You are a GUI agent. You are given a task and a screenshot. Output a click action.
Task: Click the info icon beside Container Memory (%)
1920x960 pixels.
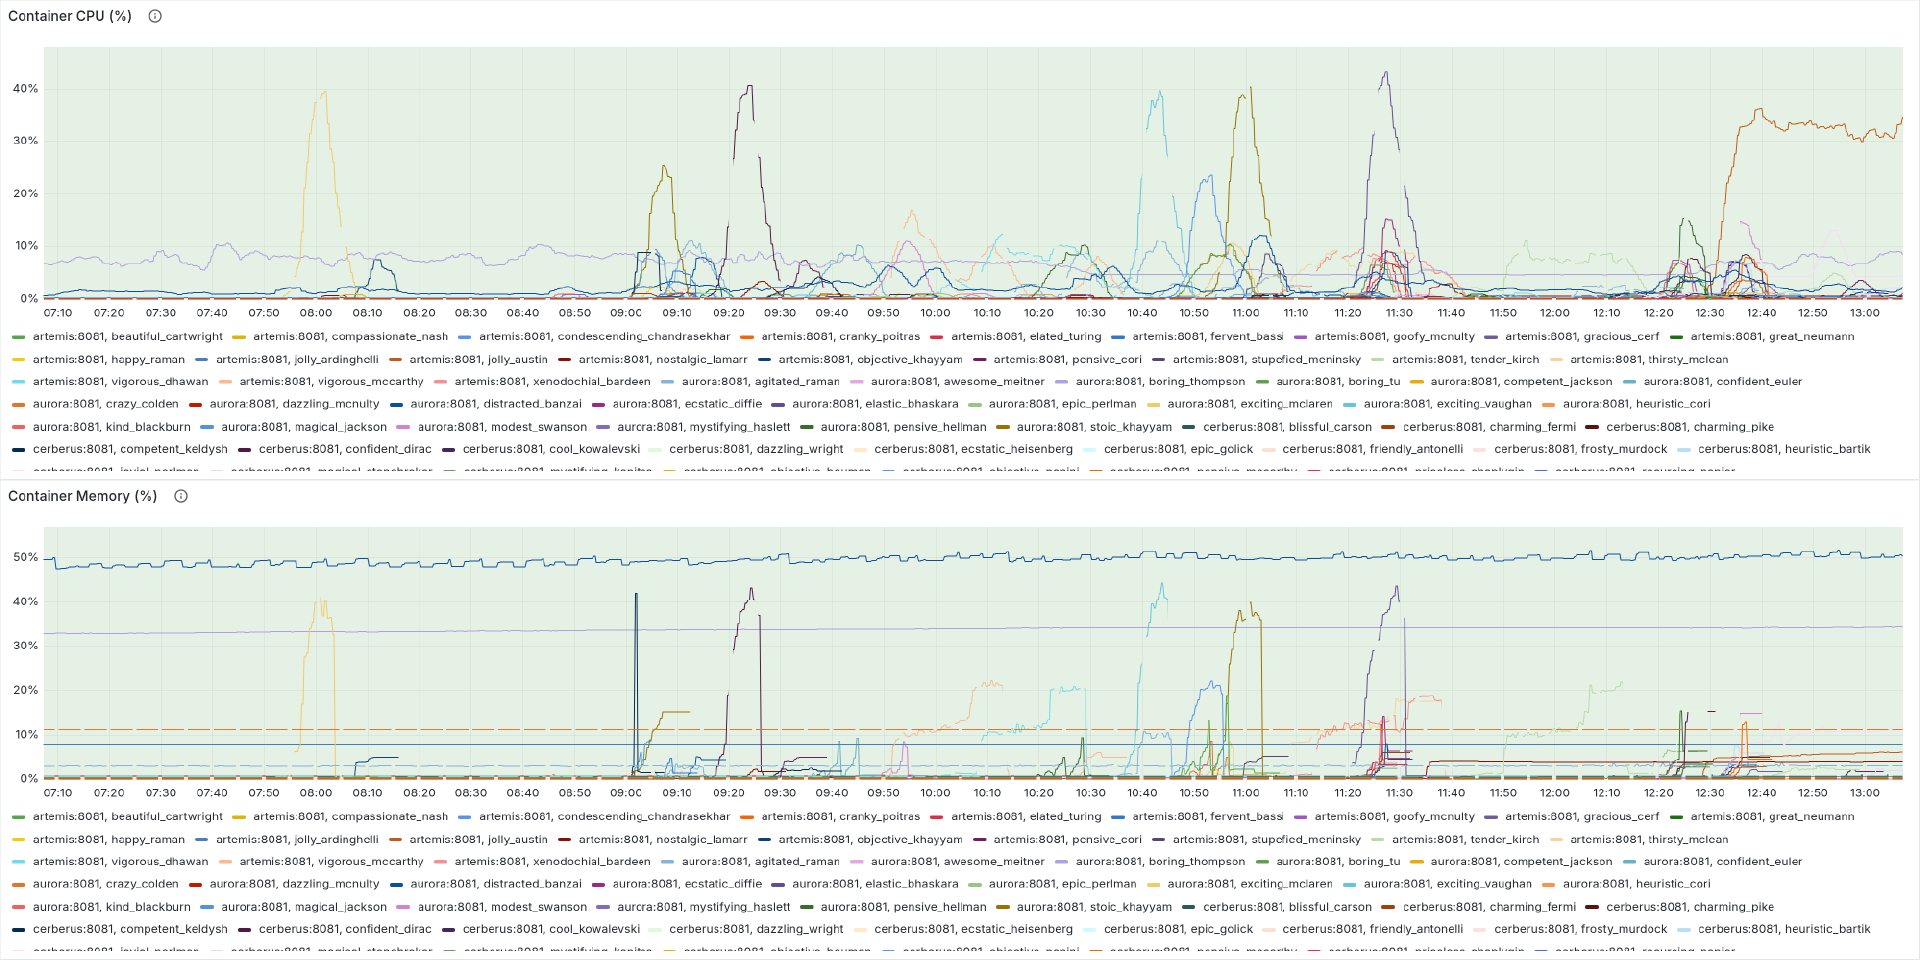(x=181, y=496)
